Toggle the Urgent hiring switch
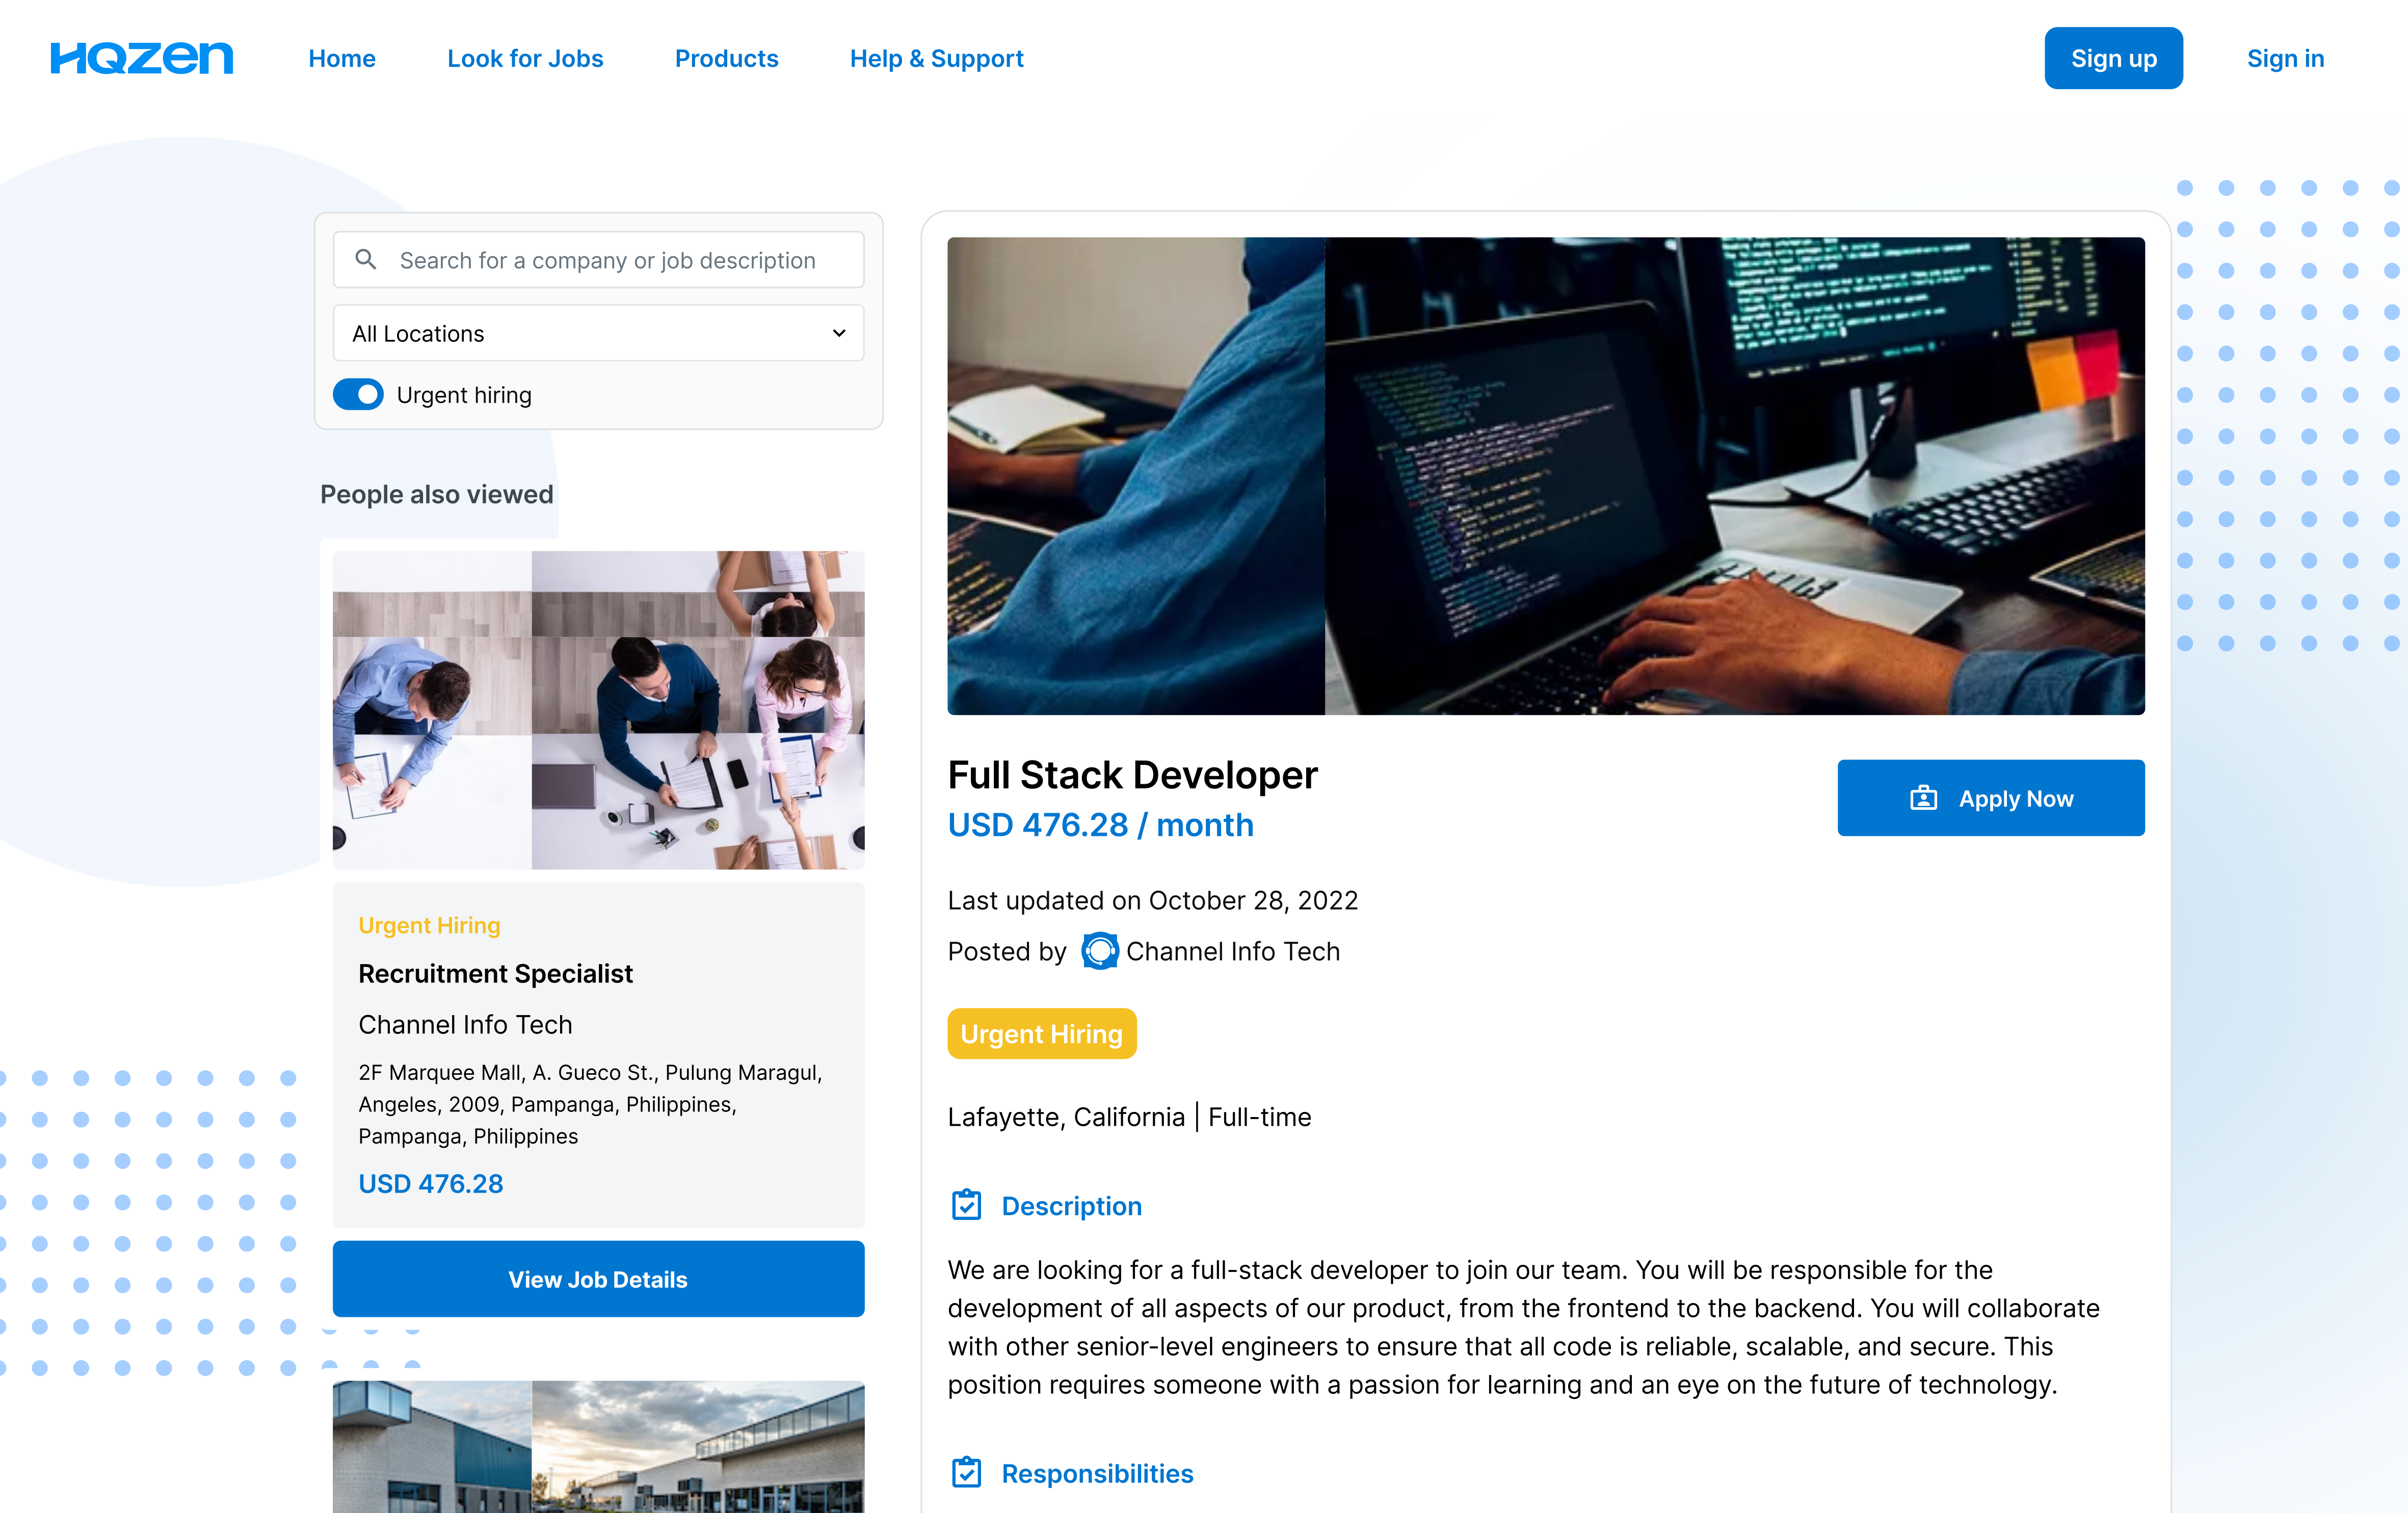This screenshot has height=1513, width=2408. [x=358, y=395]
